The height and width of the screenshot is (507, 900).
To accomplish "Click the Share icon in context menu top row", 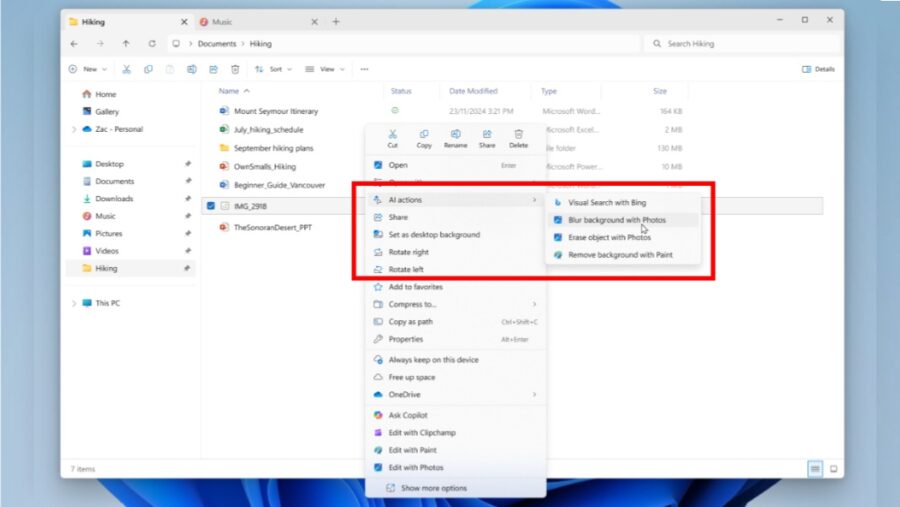I will (487, 134).
